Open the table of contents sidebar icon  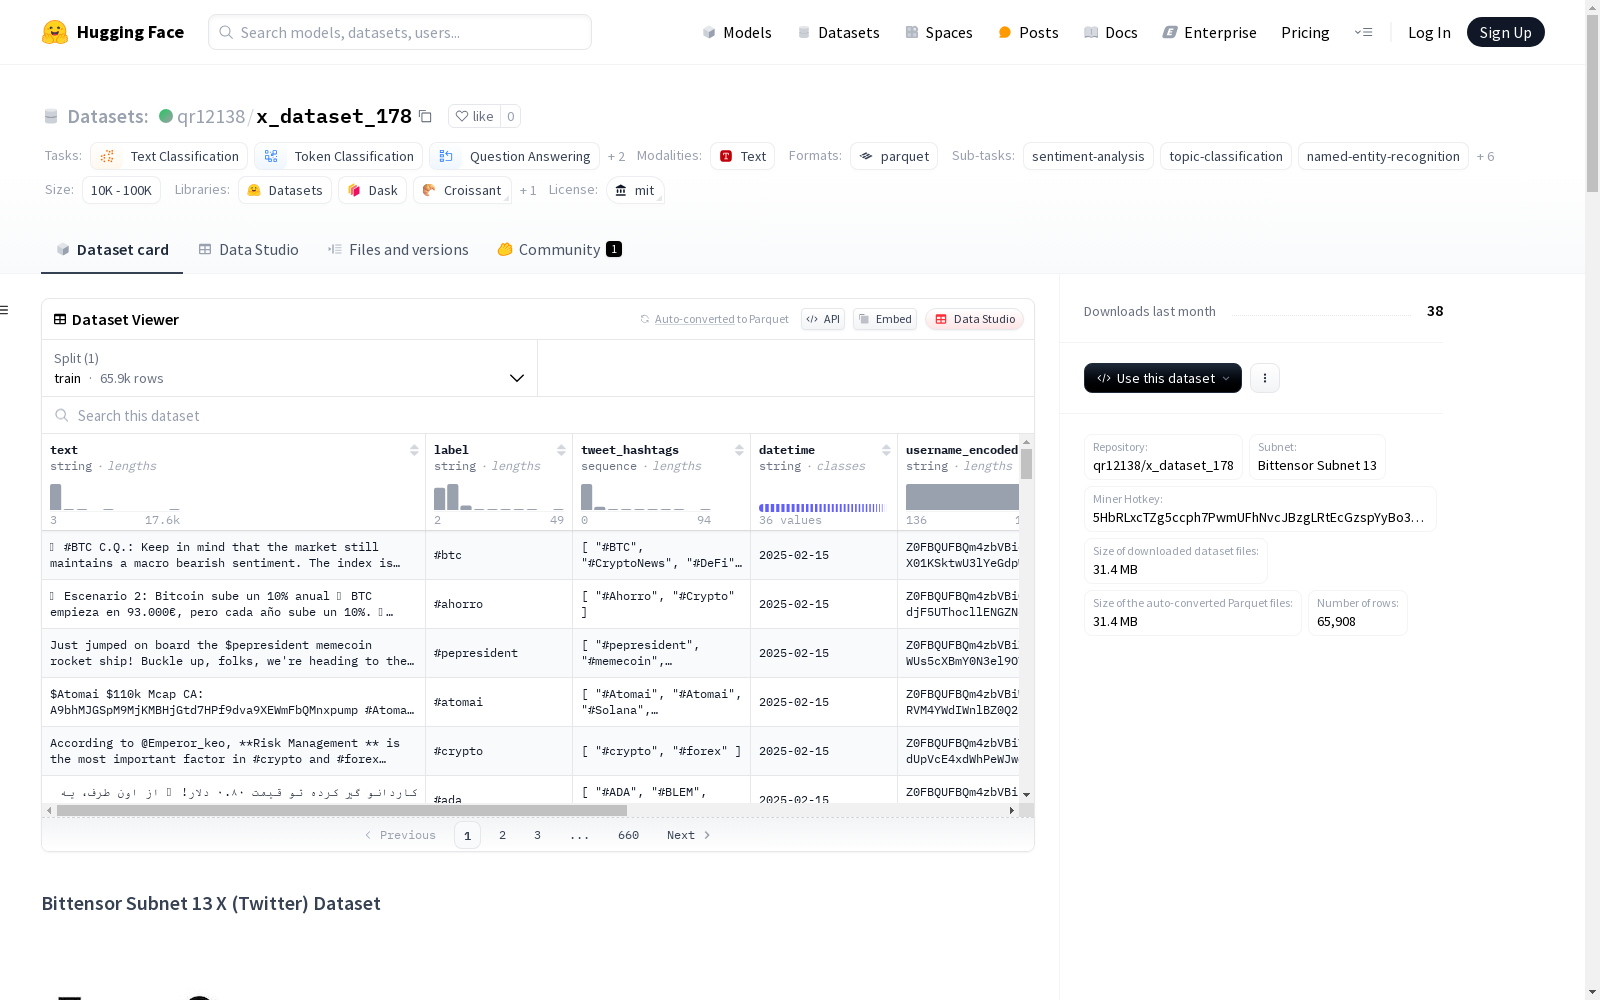click(5, 310)
